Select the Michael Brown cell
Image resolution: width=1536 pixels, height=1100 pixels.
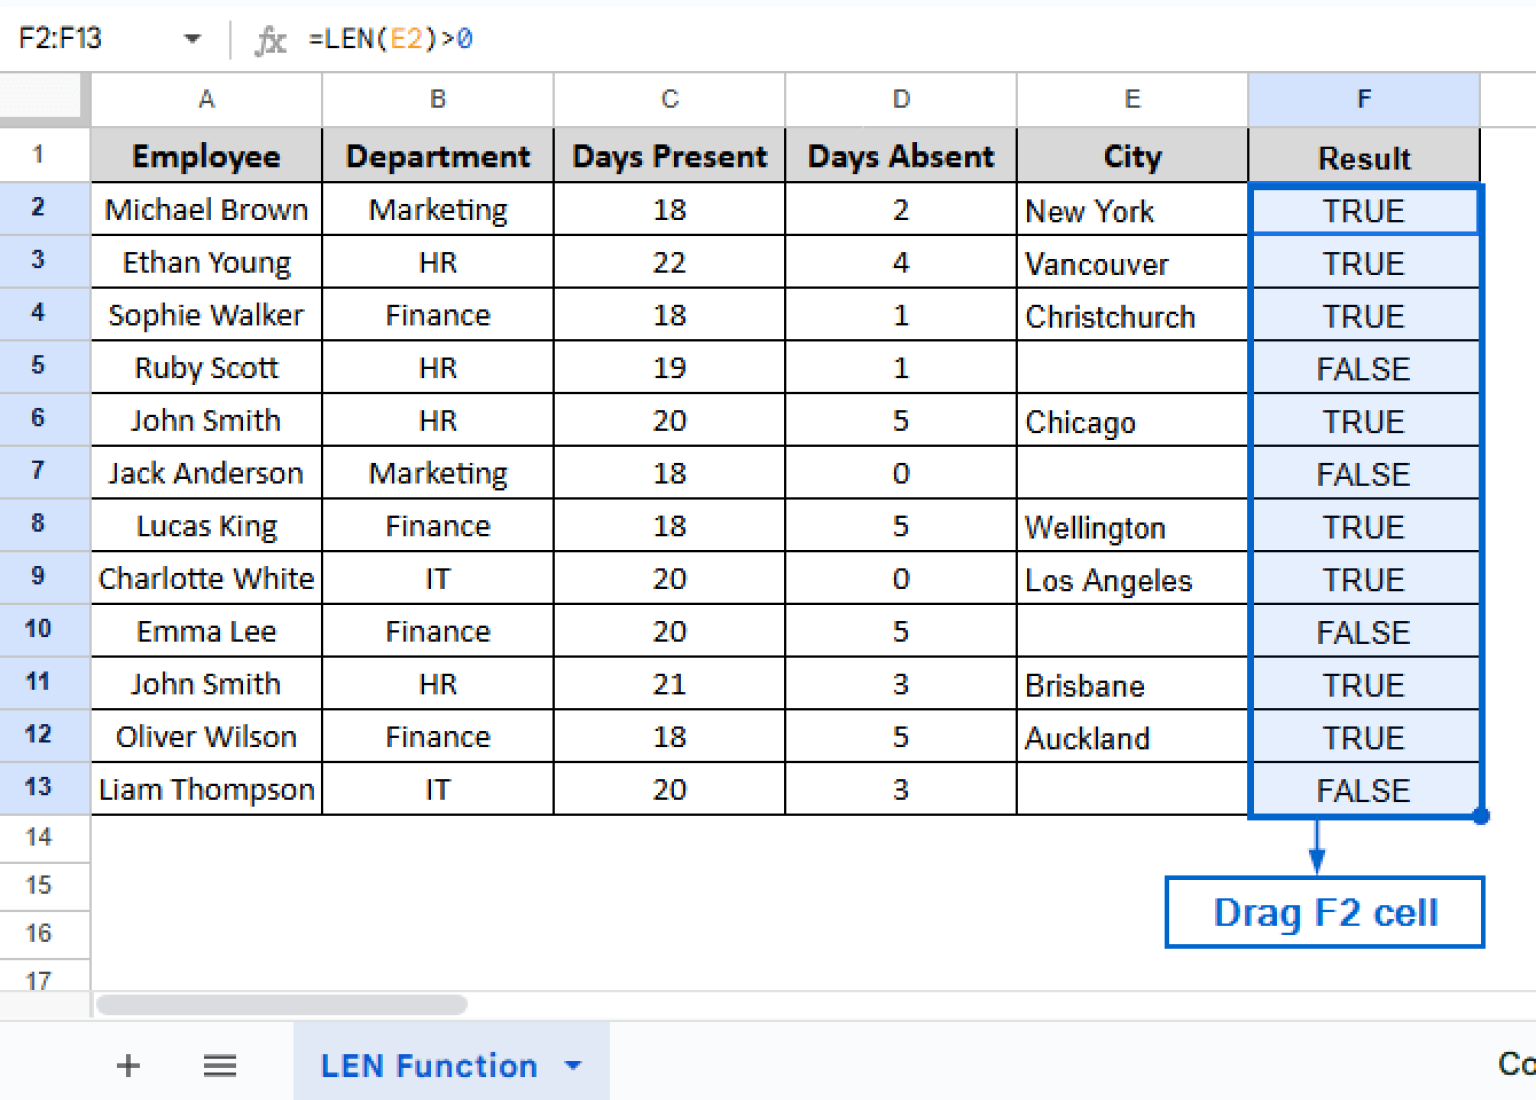pyautogui.click(x=206, y=210)
